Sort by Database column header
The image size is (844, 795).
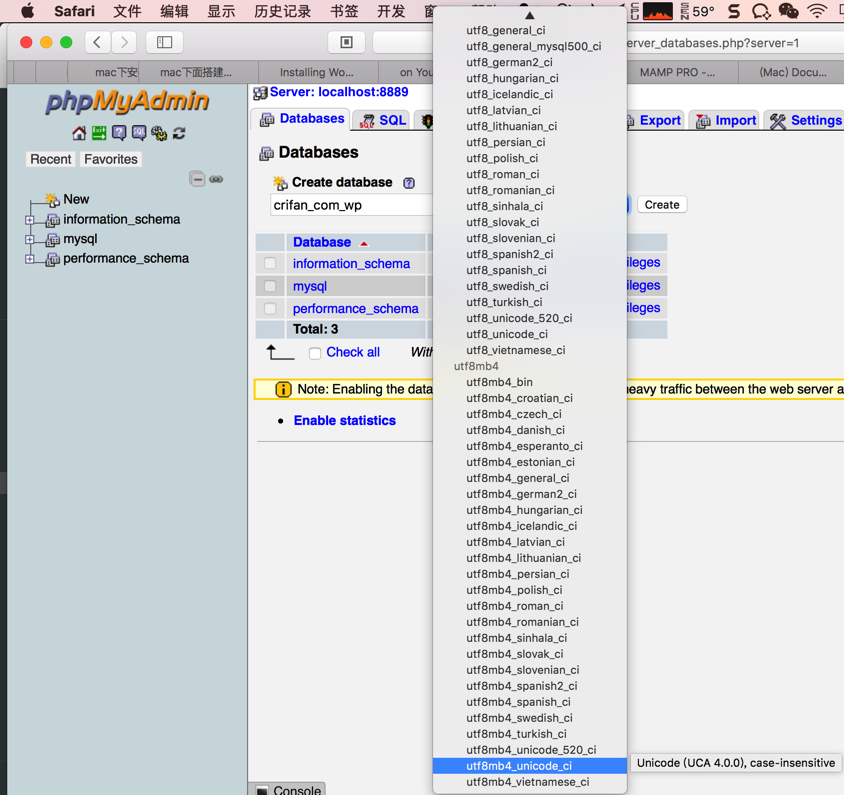click(x=322, y=242)
